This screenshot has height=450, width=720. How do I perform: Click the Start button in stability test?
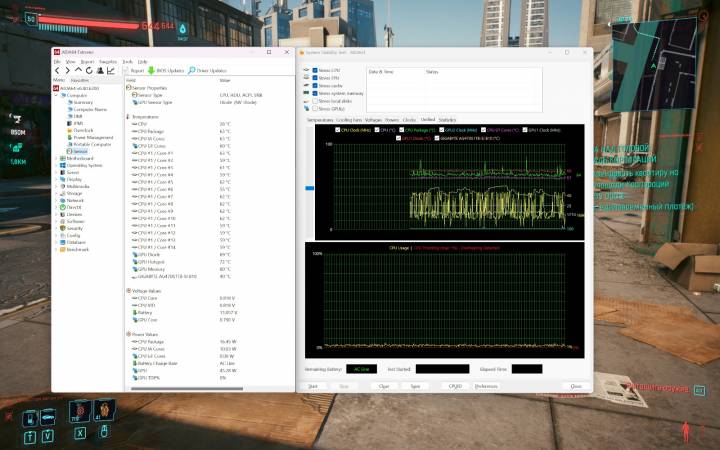click(313, 386)
